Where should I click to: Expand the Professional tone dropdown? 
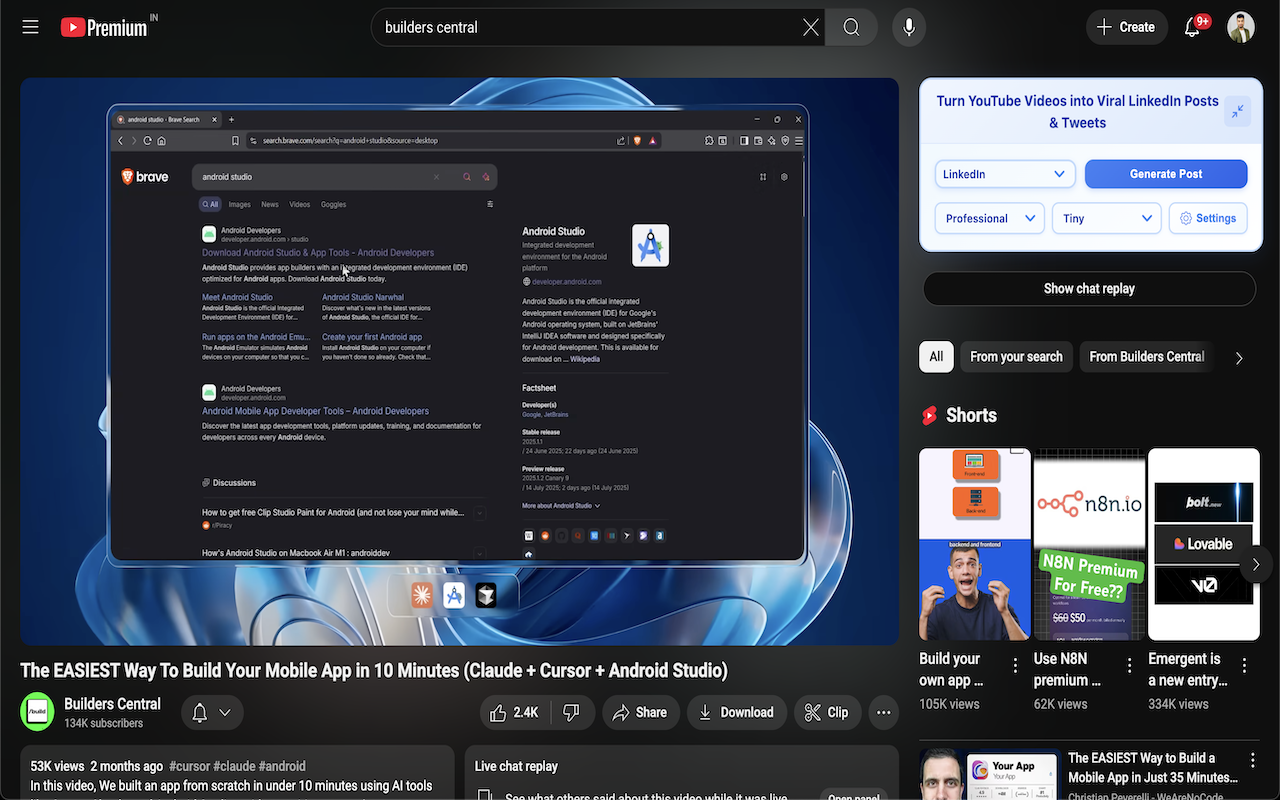pos(989,218)
